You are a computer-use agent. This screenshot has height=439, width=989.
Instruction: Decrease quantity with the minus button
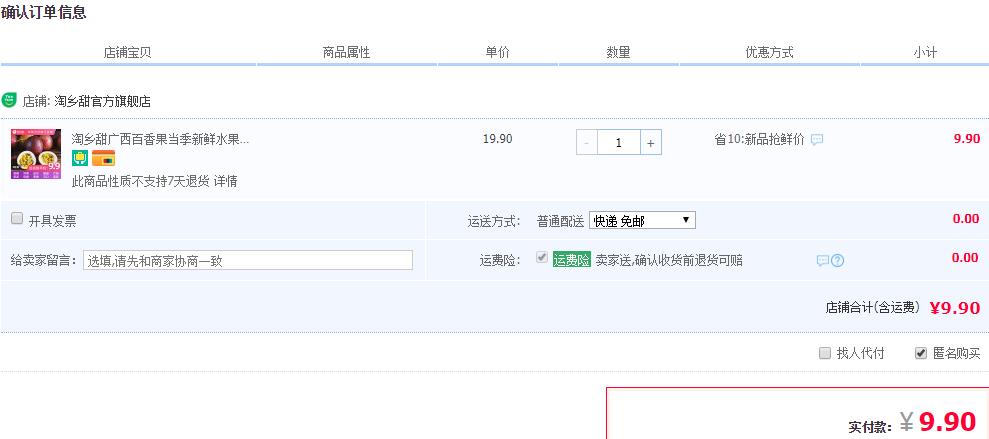coord(587,143)
